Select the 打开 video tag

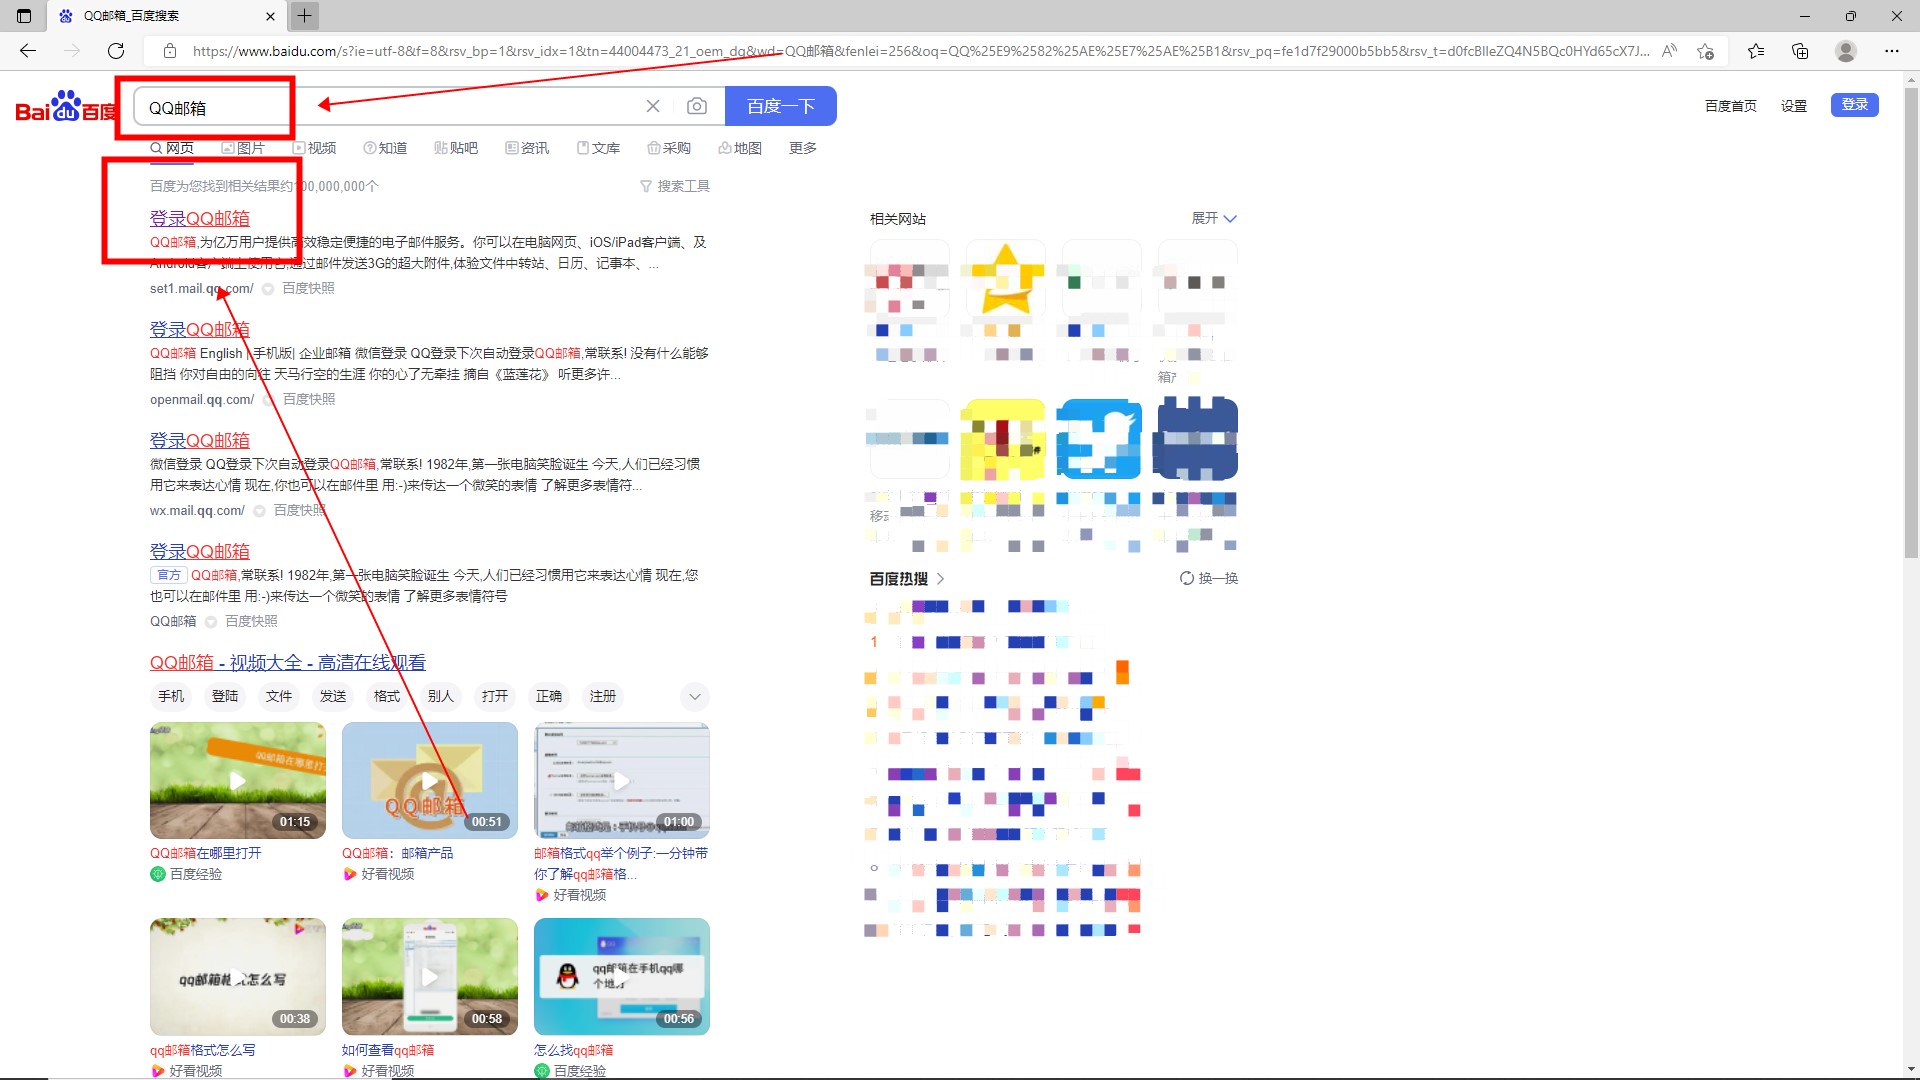pyautogui.click(x=495, y=696)
